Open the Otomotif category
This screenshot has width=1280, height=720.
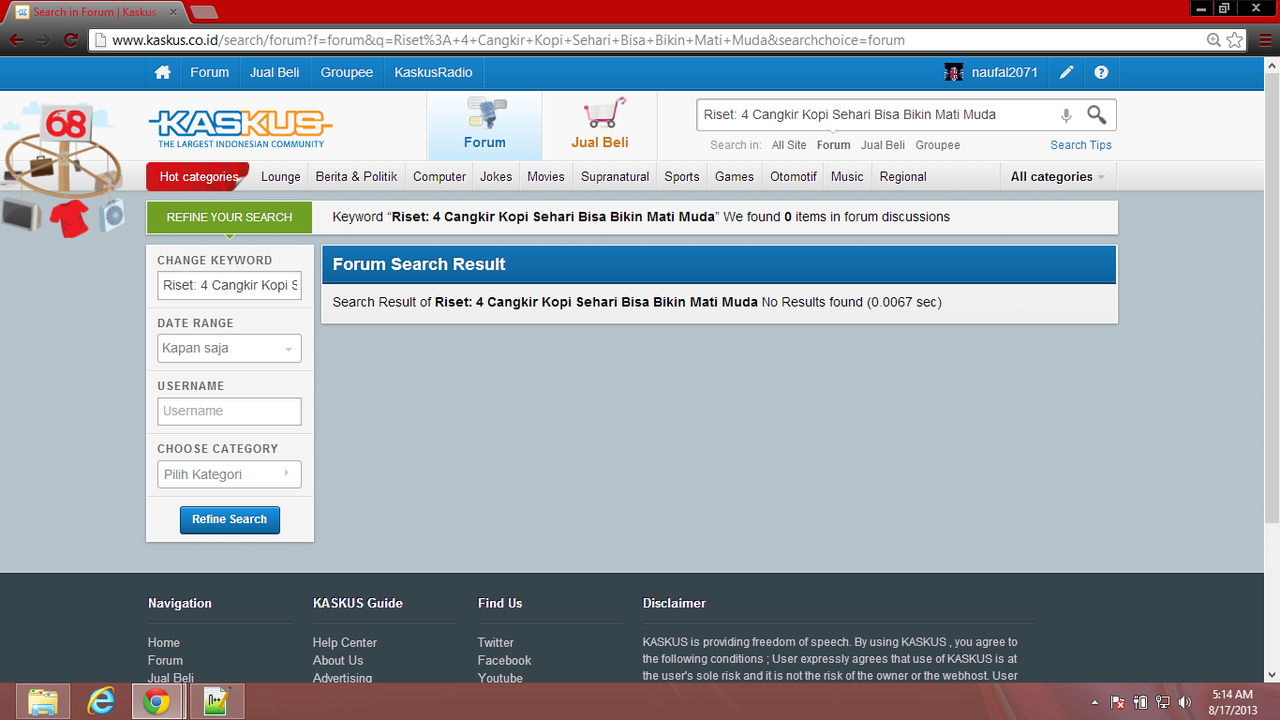tap(793, 177)
